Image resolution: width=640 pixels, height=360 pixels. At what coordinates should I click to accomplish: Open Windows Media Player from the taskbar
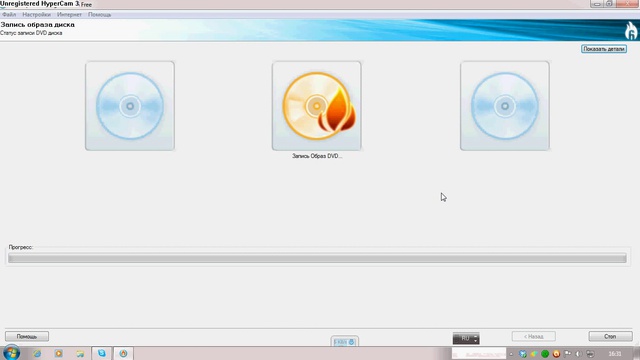click(58, 353)
